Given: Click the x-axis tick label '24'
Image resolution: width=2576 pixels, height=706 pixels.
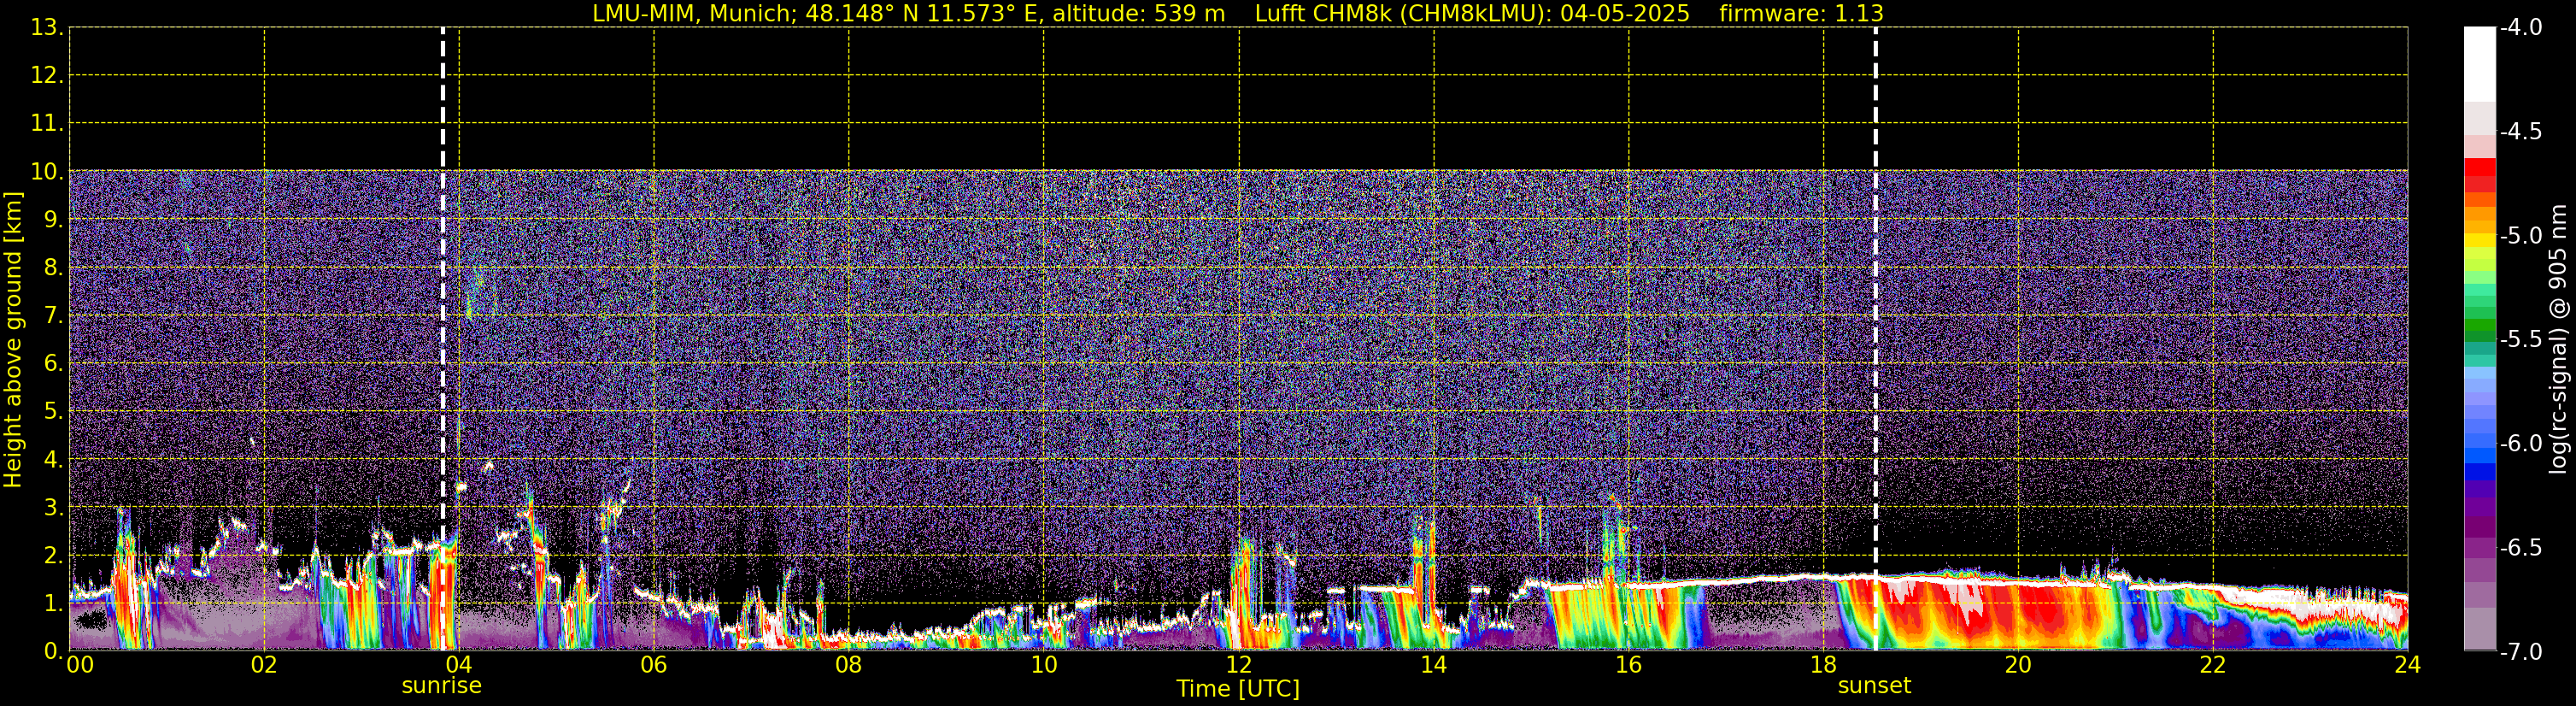Looking at the screenshot, I should (2407, 665).
